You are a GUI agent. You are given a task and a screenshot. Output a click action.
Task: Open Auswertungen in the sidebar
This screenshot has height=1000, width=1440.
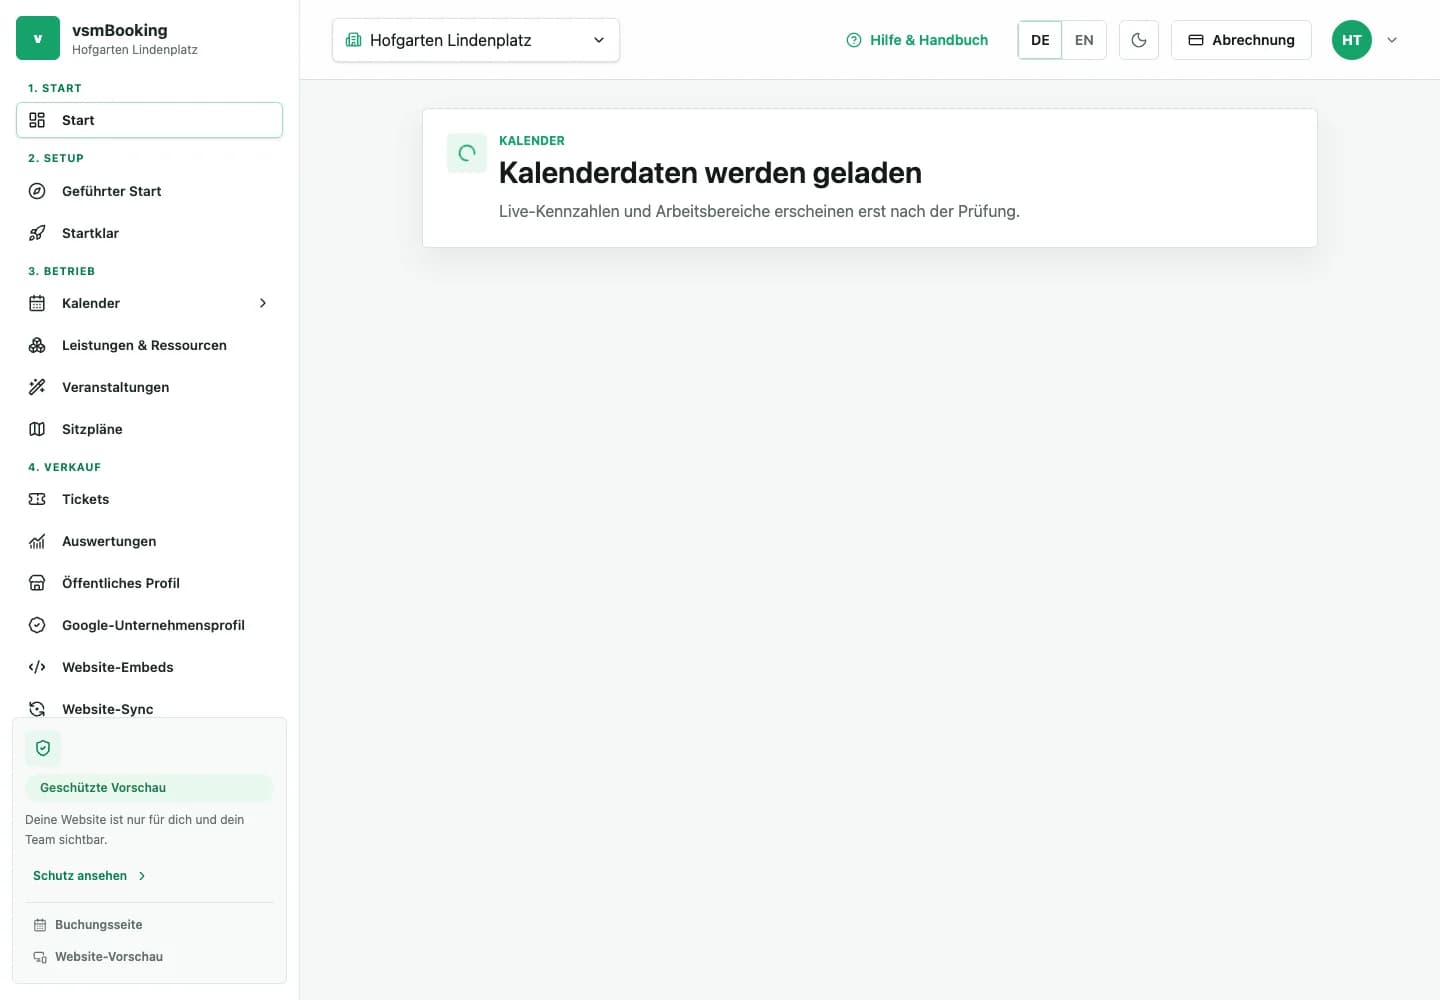[x=149, y=541]
